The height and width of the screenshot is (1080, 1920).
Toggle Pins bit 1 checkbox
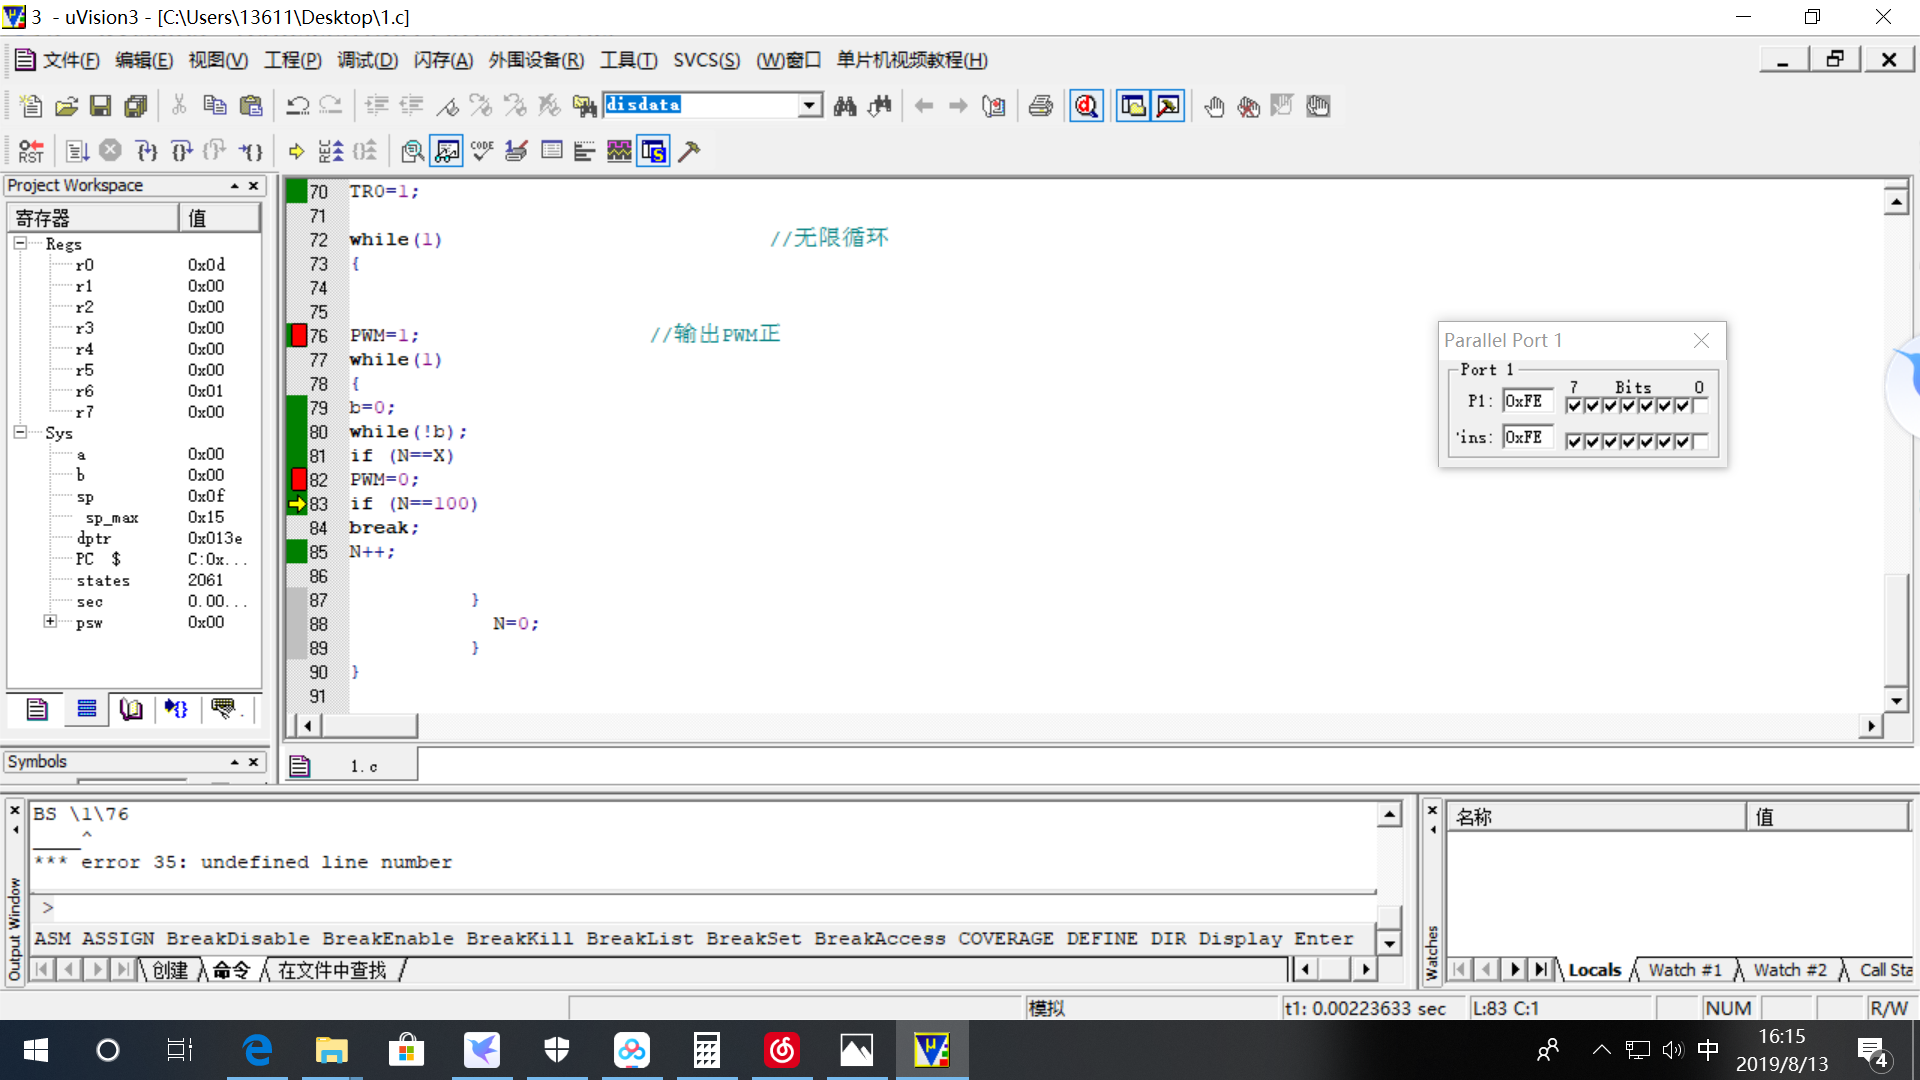point(1682,441)
